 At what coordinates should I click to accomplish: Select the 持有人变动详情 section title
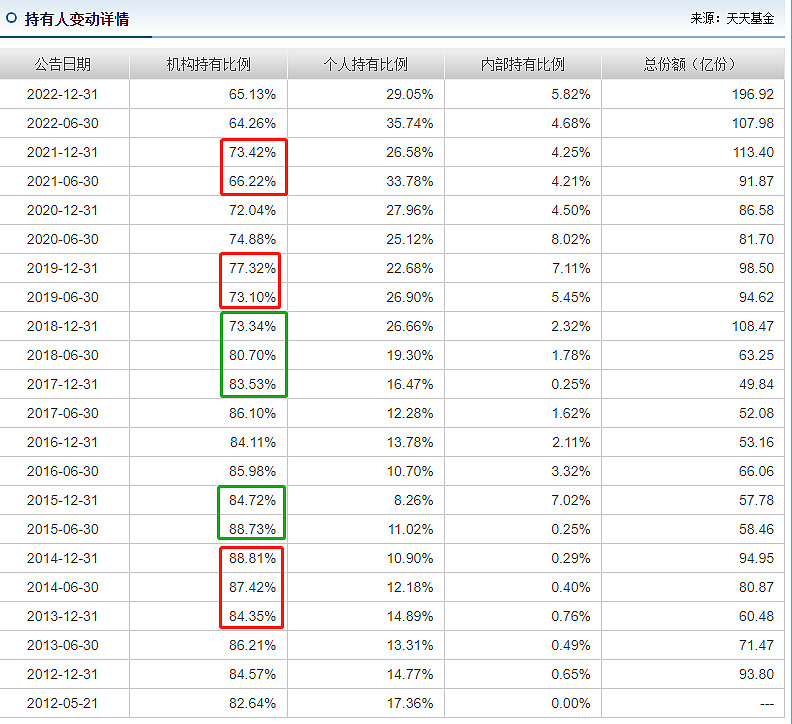click(77, 19)
